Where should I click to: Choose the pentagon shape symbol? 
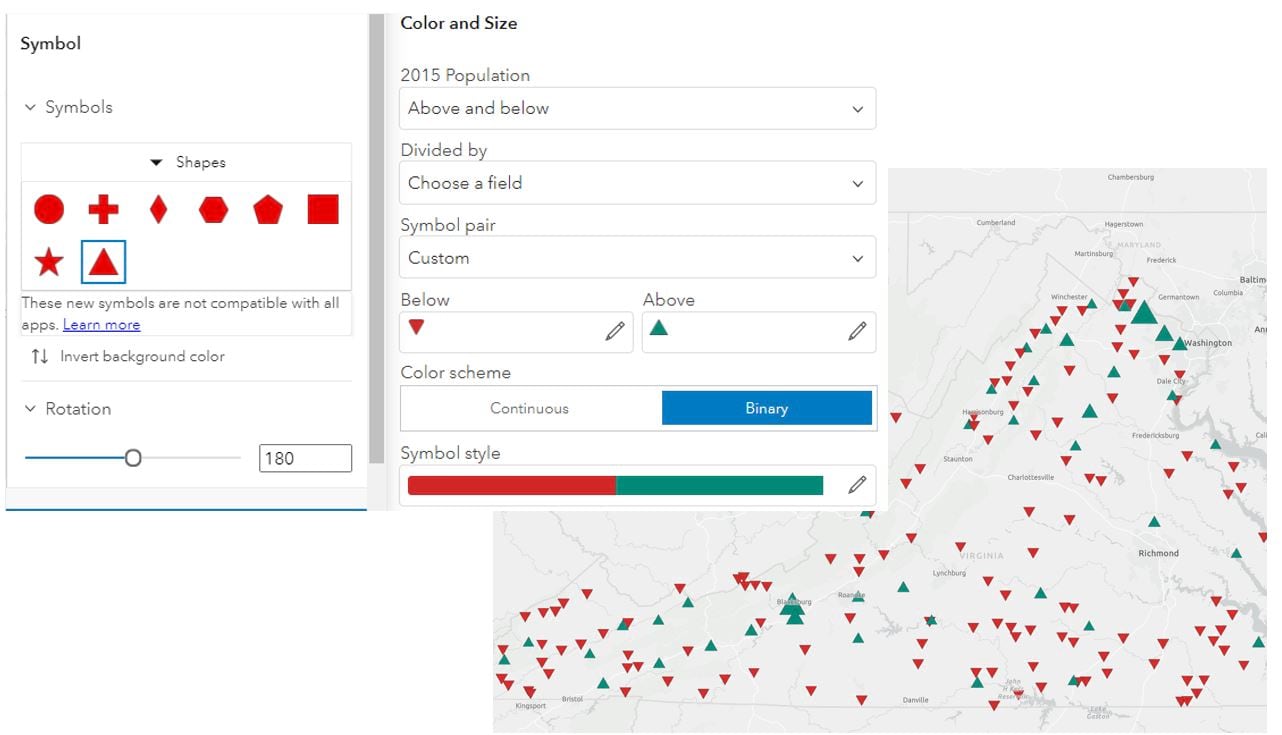(x=268, y=209)
